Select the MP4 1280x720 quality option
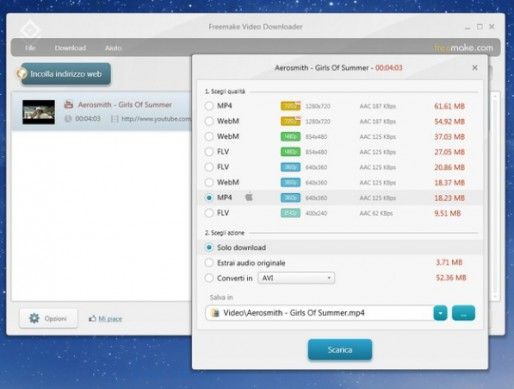Image resolution: width=514 pixels, height=389 pixels. click(x=209, y=106)
